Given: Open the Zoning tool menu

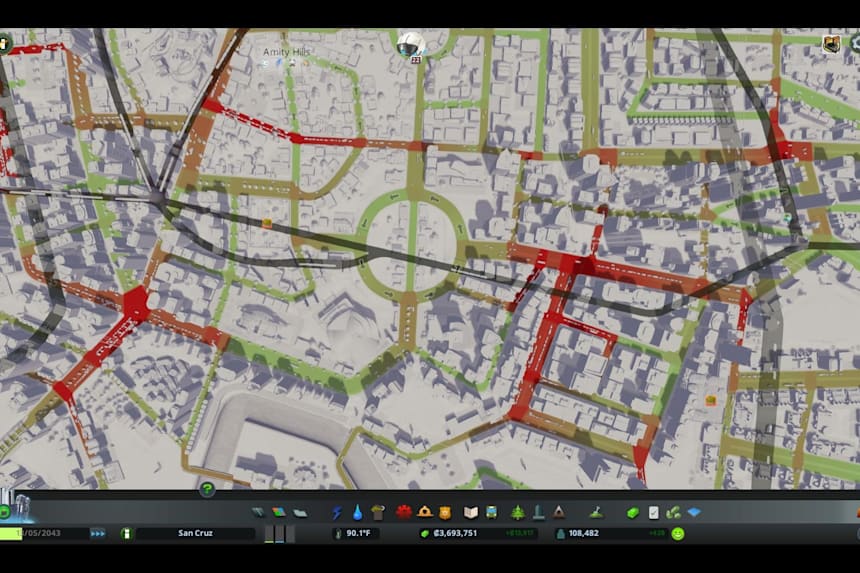Looking at the screenshot, I should 279,513.
